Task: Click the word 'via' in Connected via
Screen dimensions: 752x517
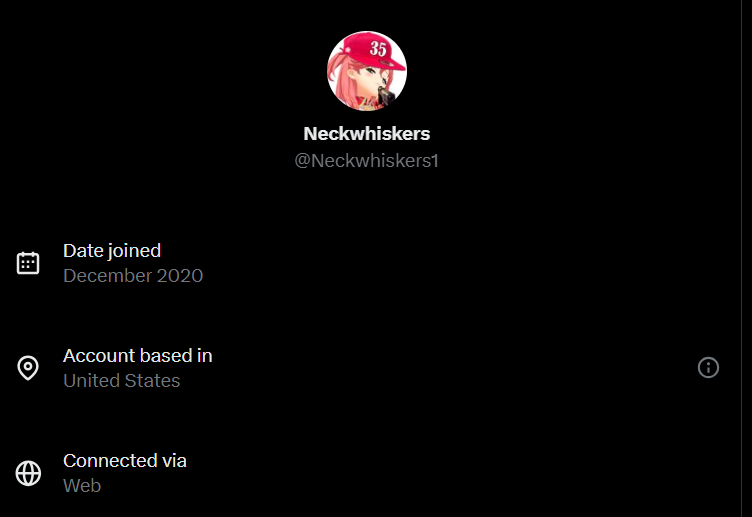Action: (172, 460)
